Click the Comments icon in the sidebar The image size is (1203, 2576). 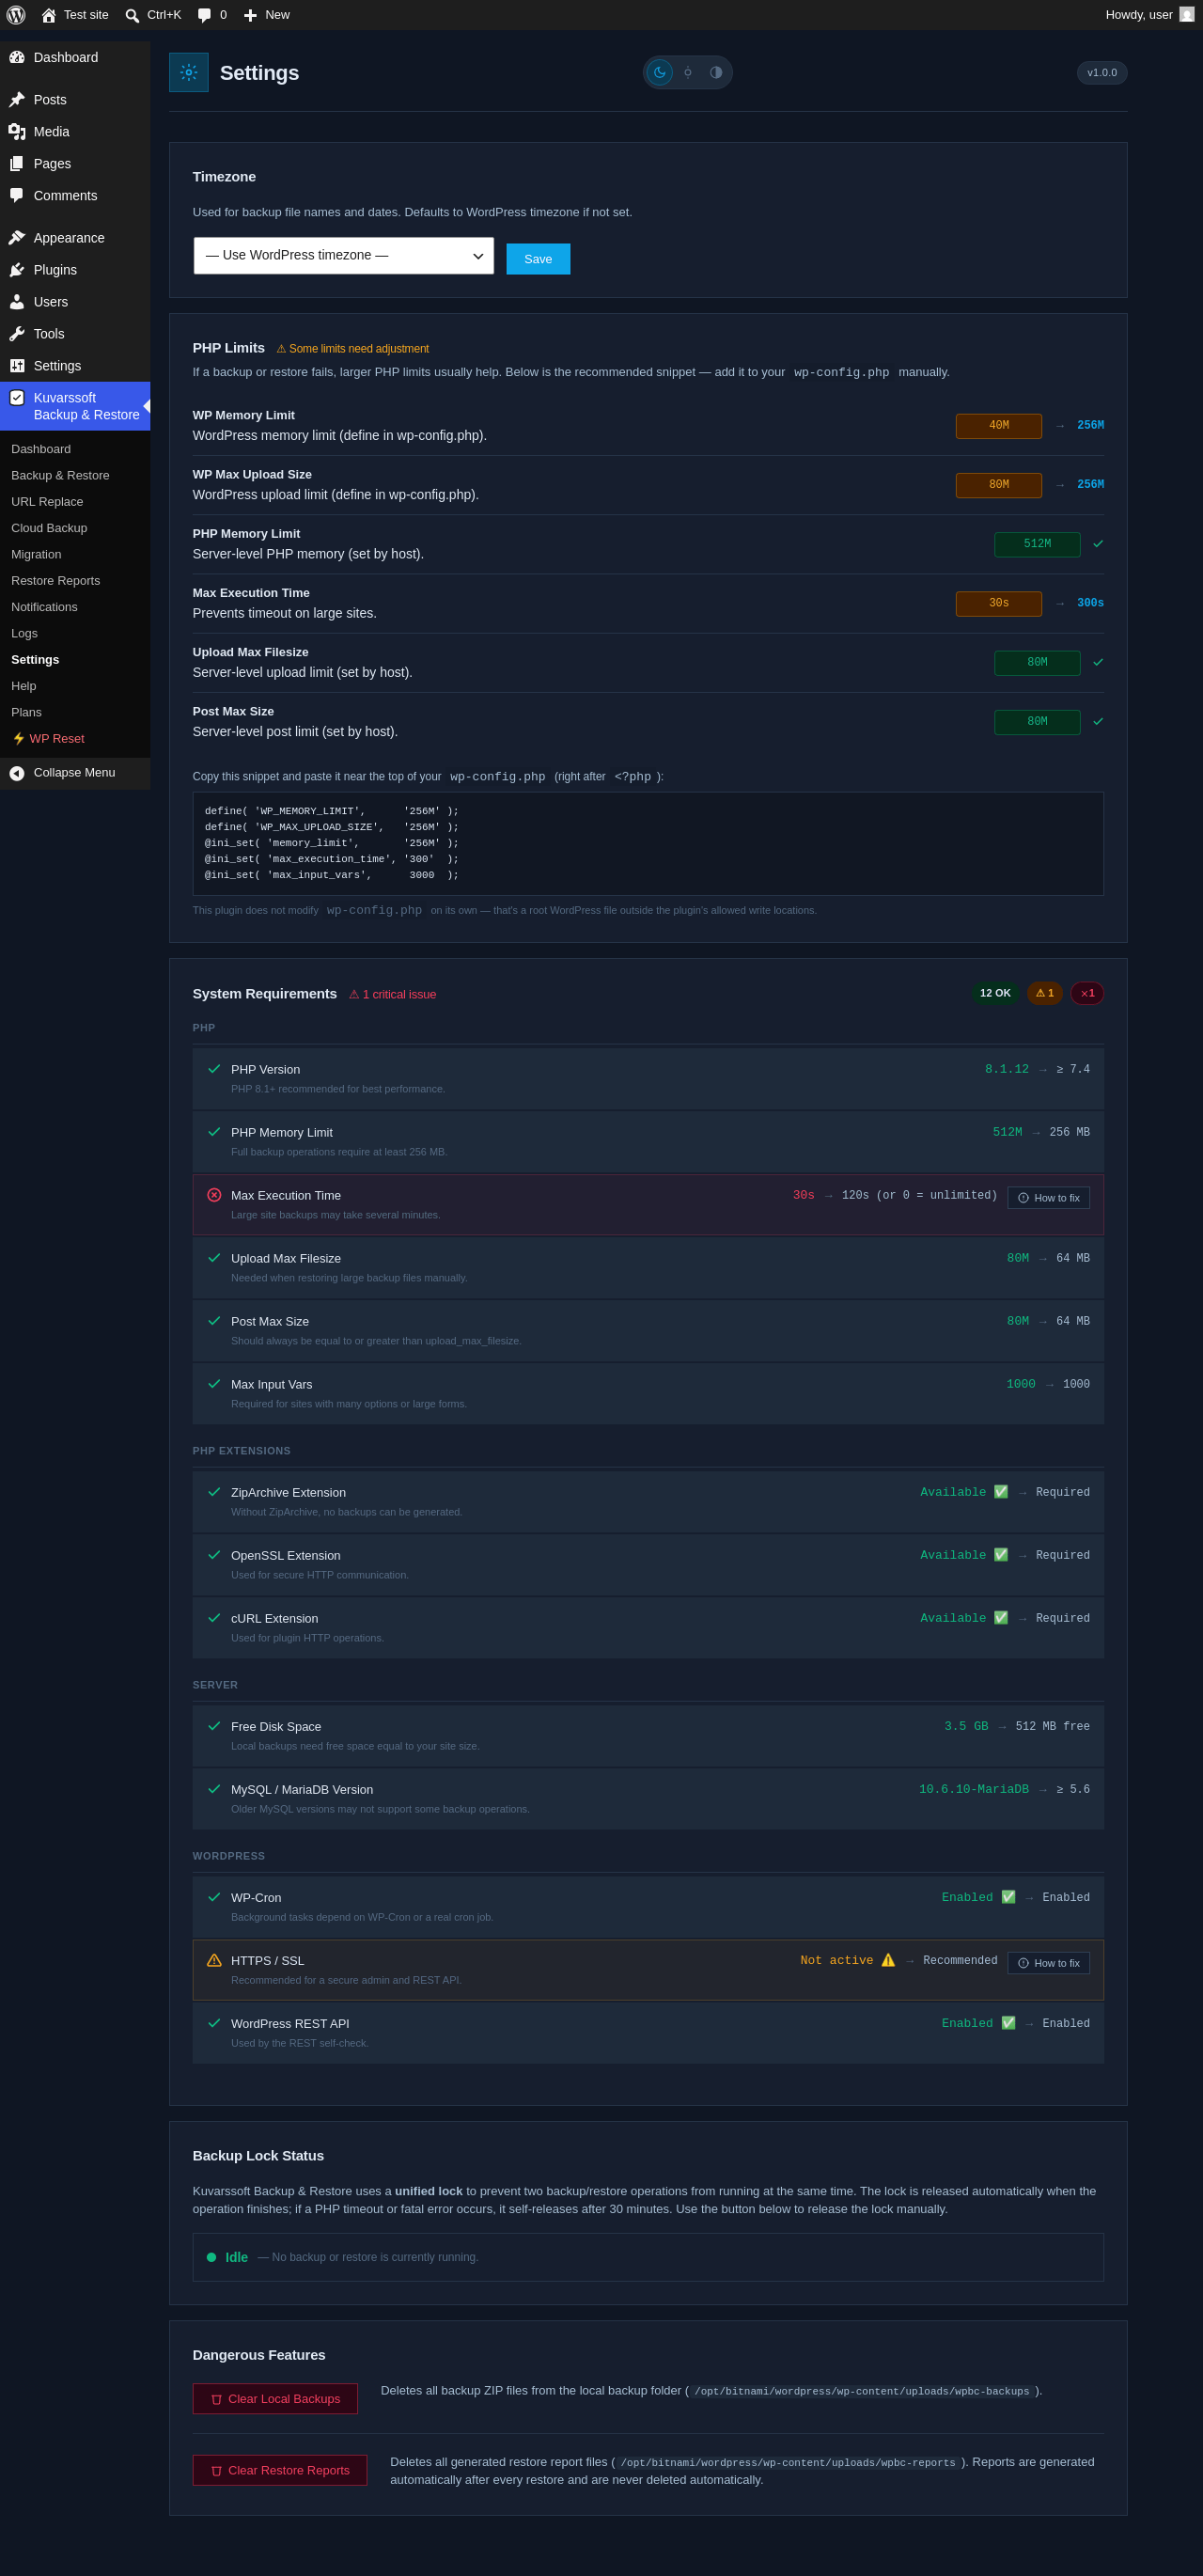click(17, 195)
